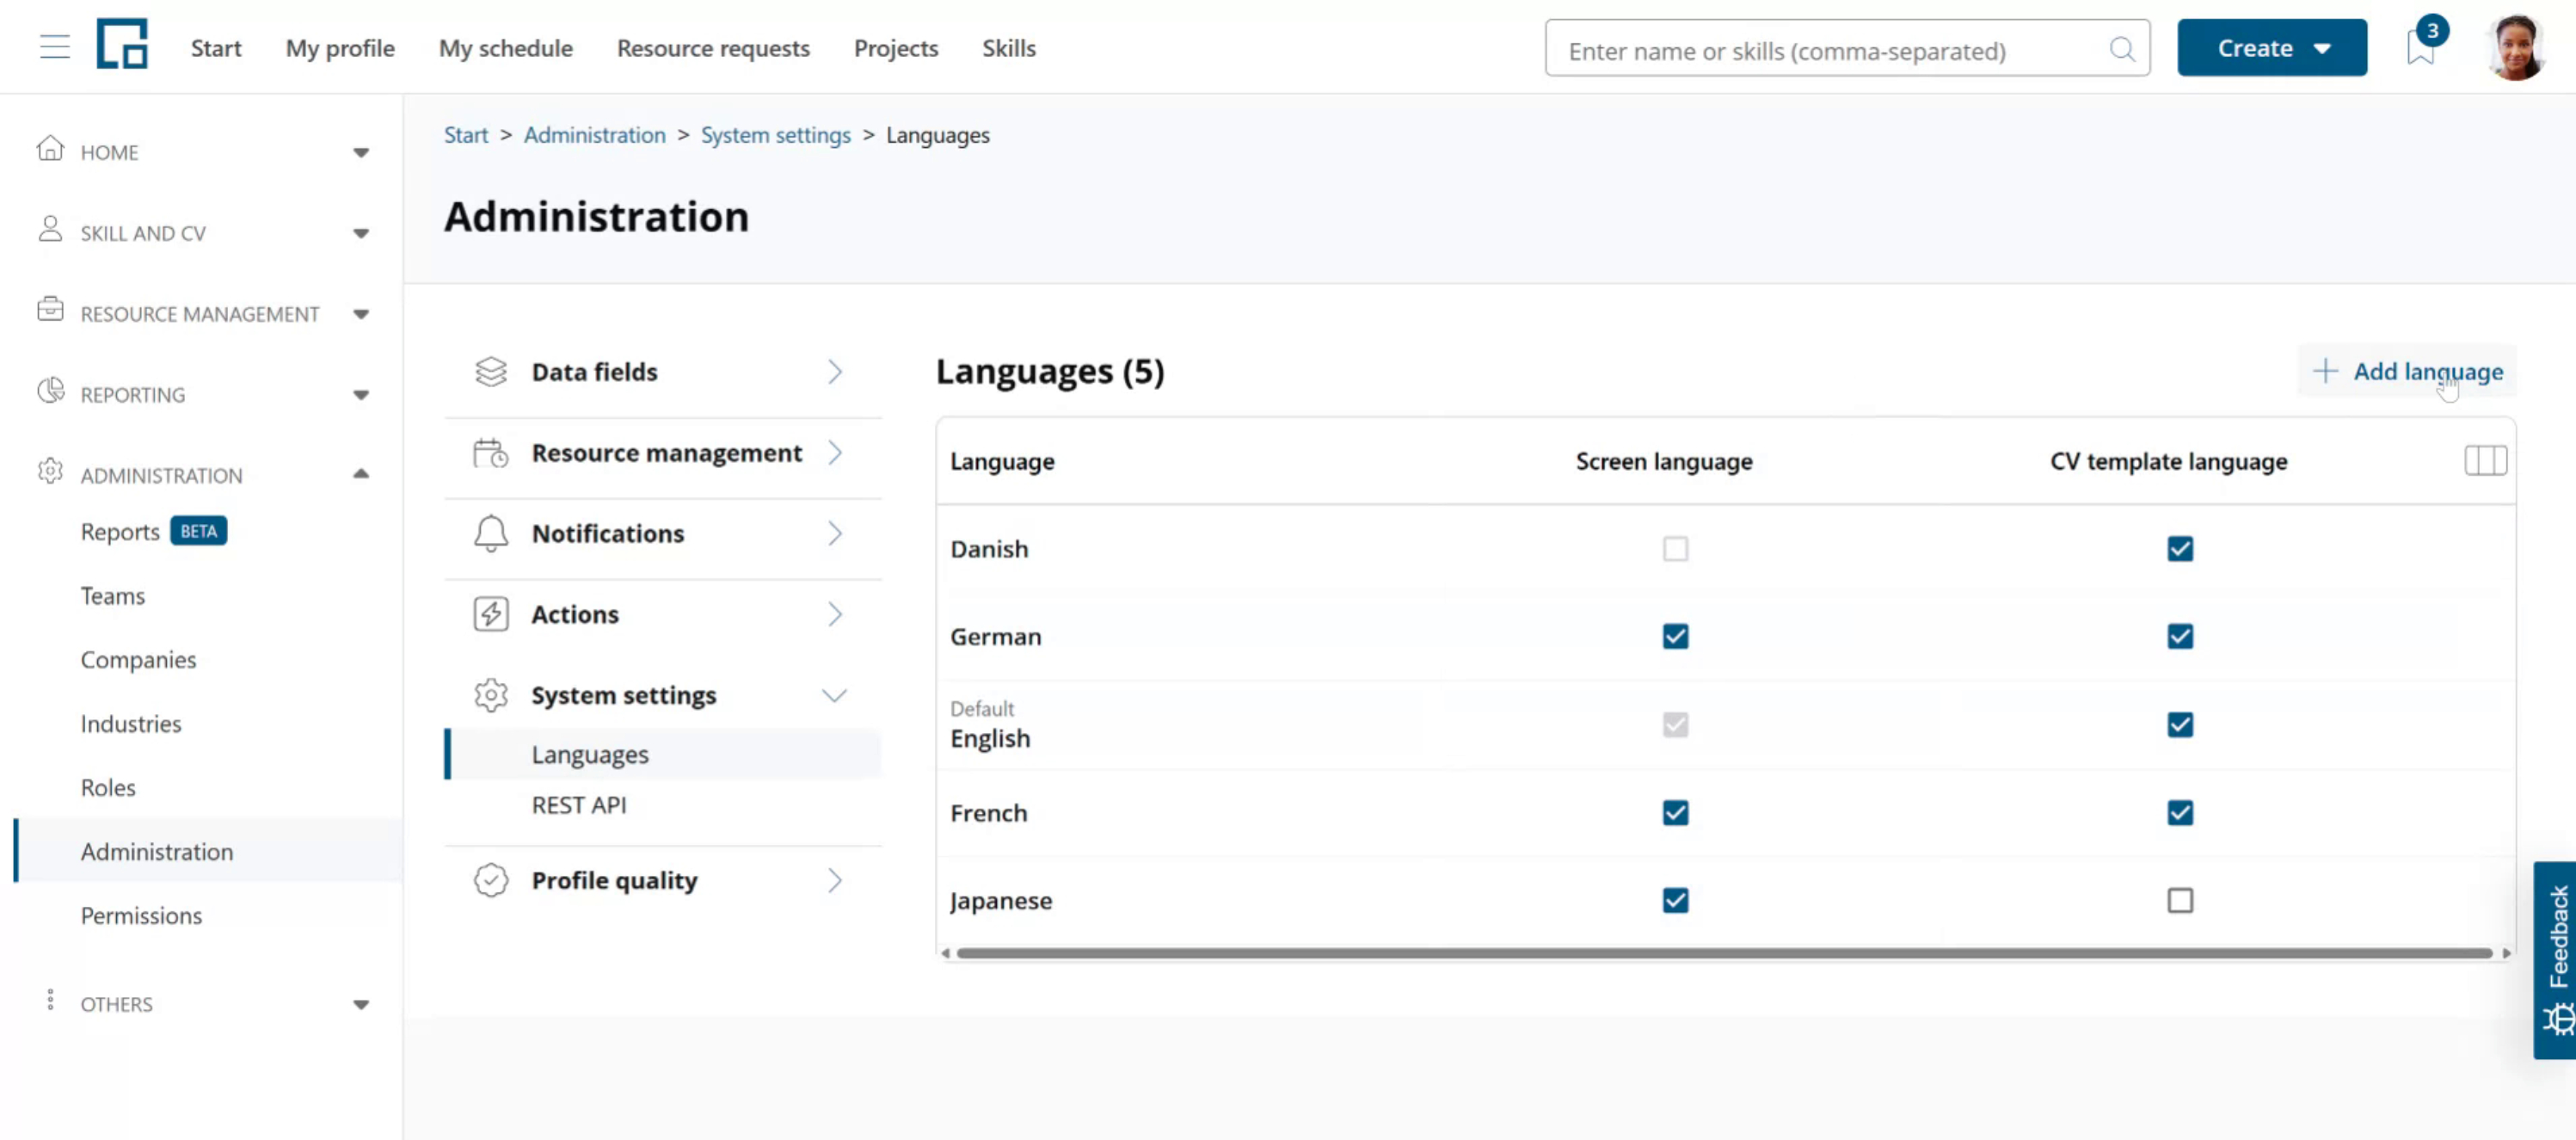Uncheck Danish CV template language checkbox
This screenshot has height=1140, width=2576.
tap(2180, 549)
